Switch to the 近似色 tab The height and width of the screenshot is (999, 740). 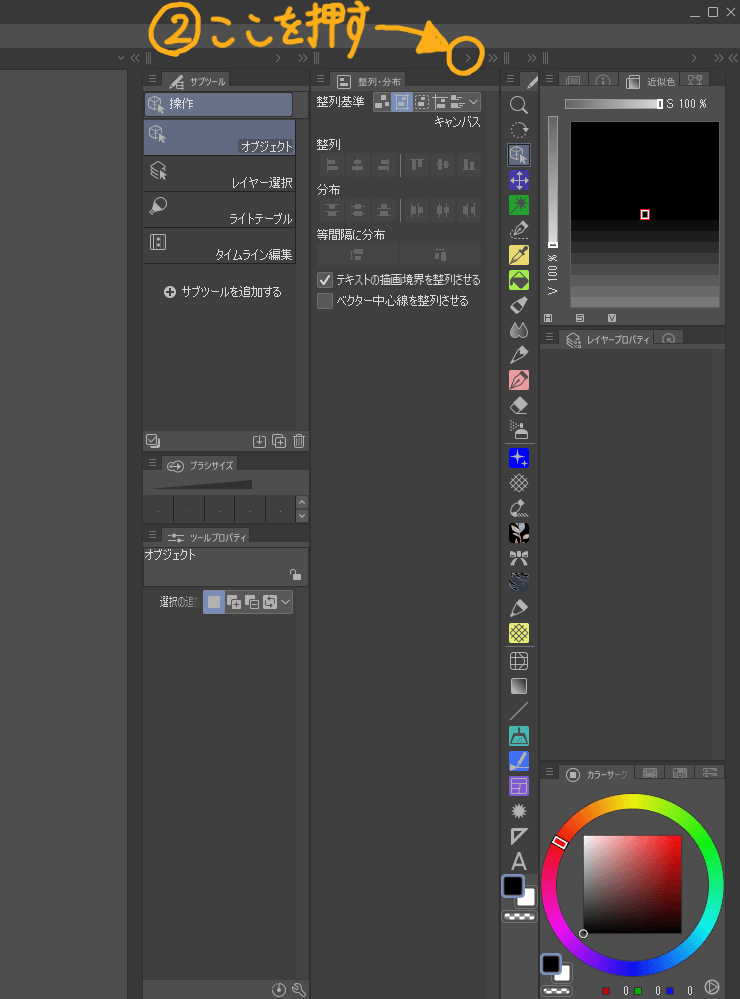point(650,81)
